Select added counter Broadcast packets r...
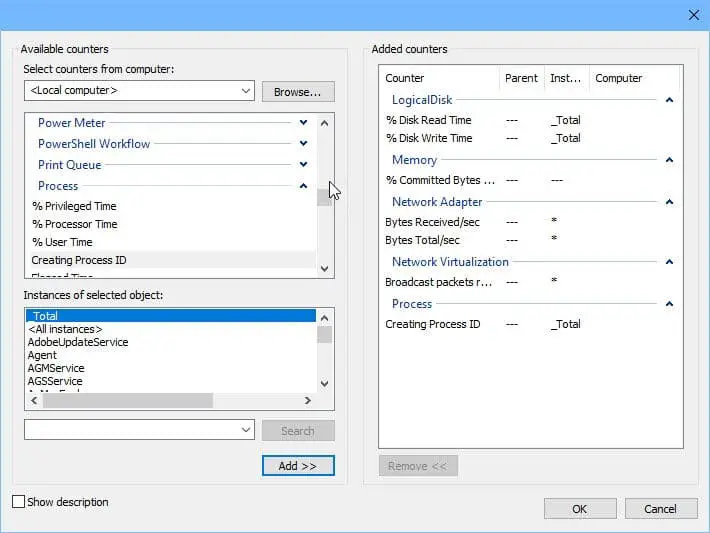The height and width of the screenshot is (533, 710). [x=531, y=282]
